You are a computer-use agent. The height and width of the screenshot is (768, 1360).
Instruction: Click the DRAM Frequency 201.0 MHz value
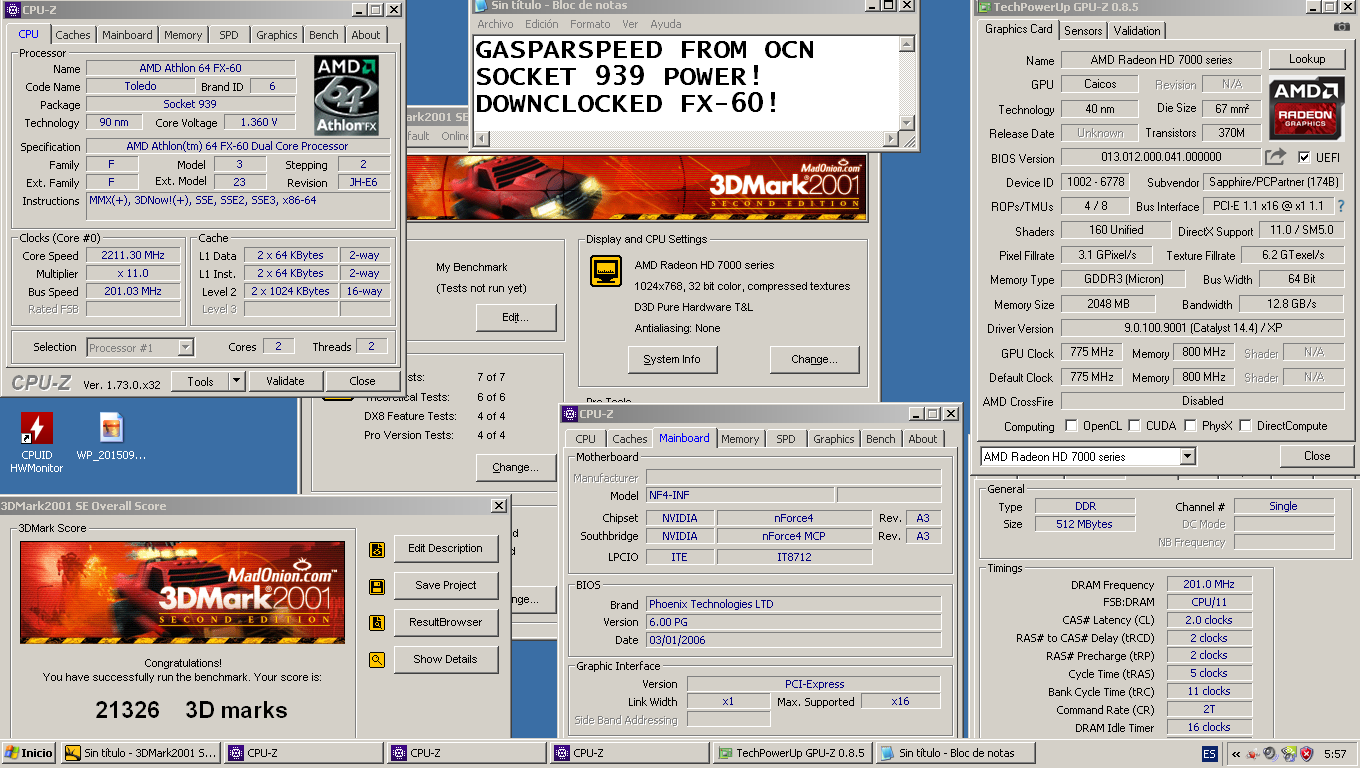tap(1209, 585)
